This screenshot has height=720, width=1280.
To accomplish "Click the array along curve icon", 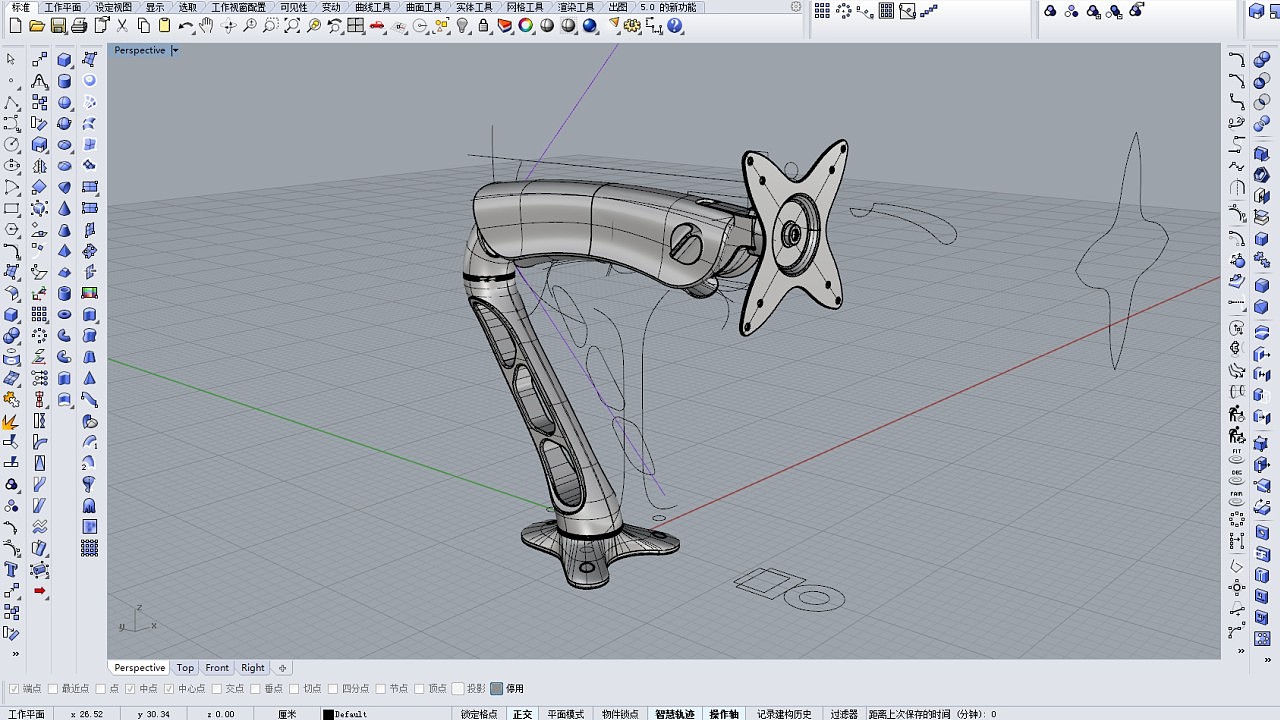I will [x=864, y=11].
